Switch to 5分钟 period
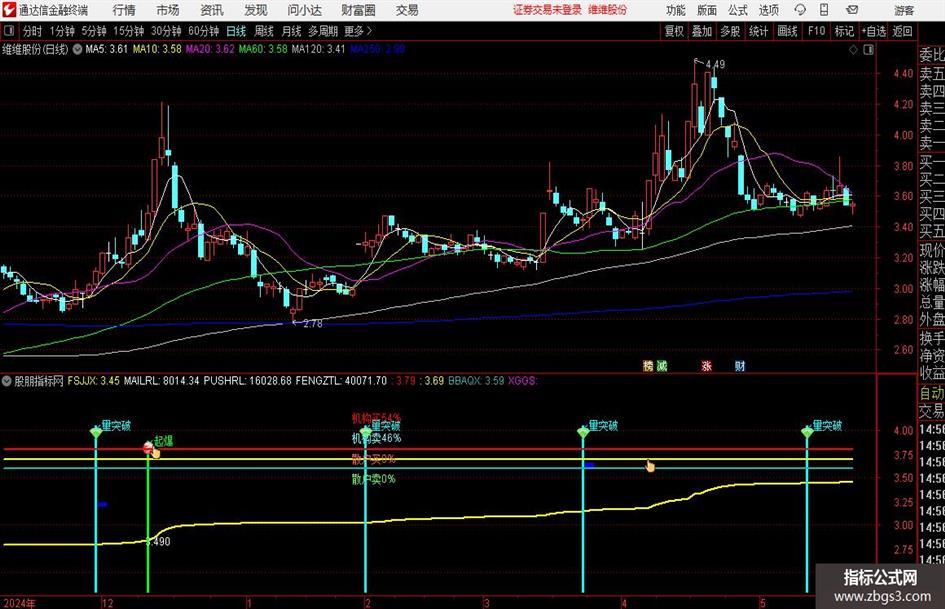Image resolution: width=945 pixels, height=609 pixels. point(94,31)
